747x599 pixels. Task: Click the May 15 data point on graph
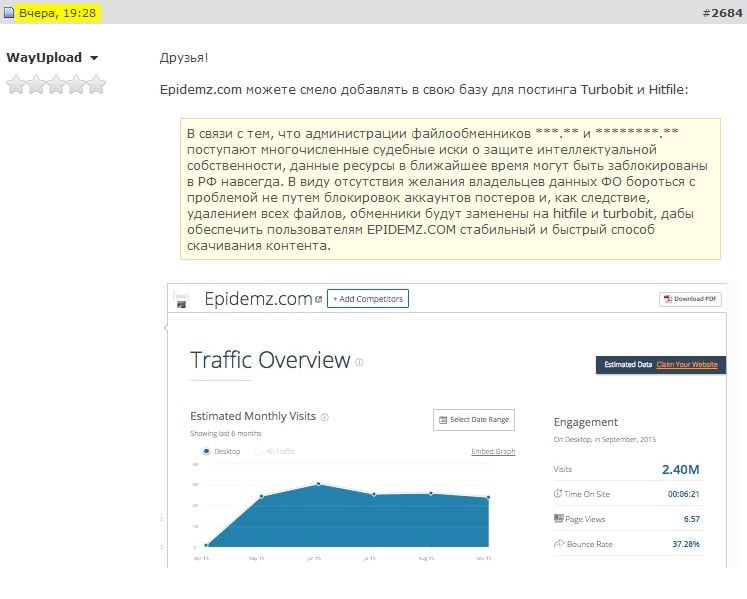click(x=261, y=497)
